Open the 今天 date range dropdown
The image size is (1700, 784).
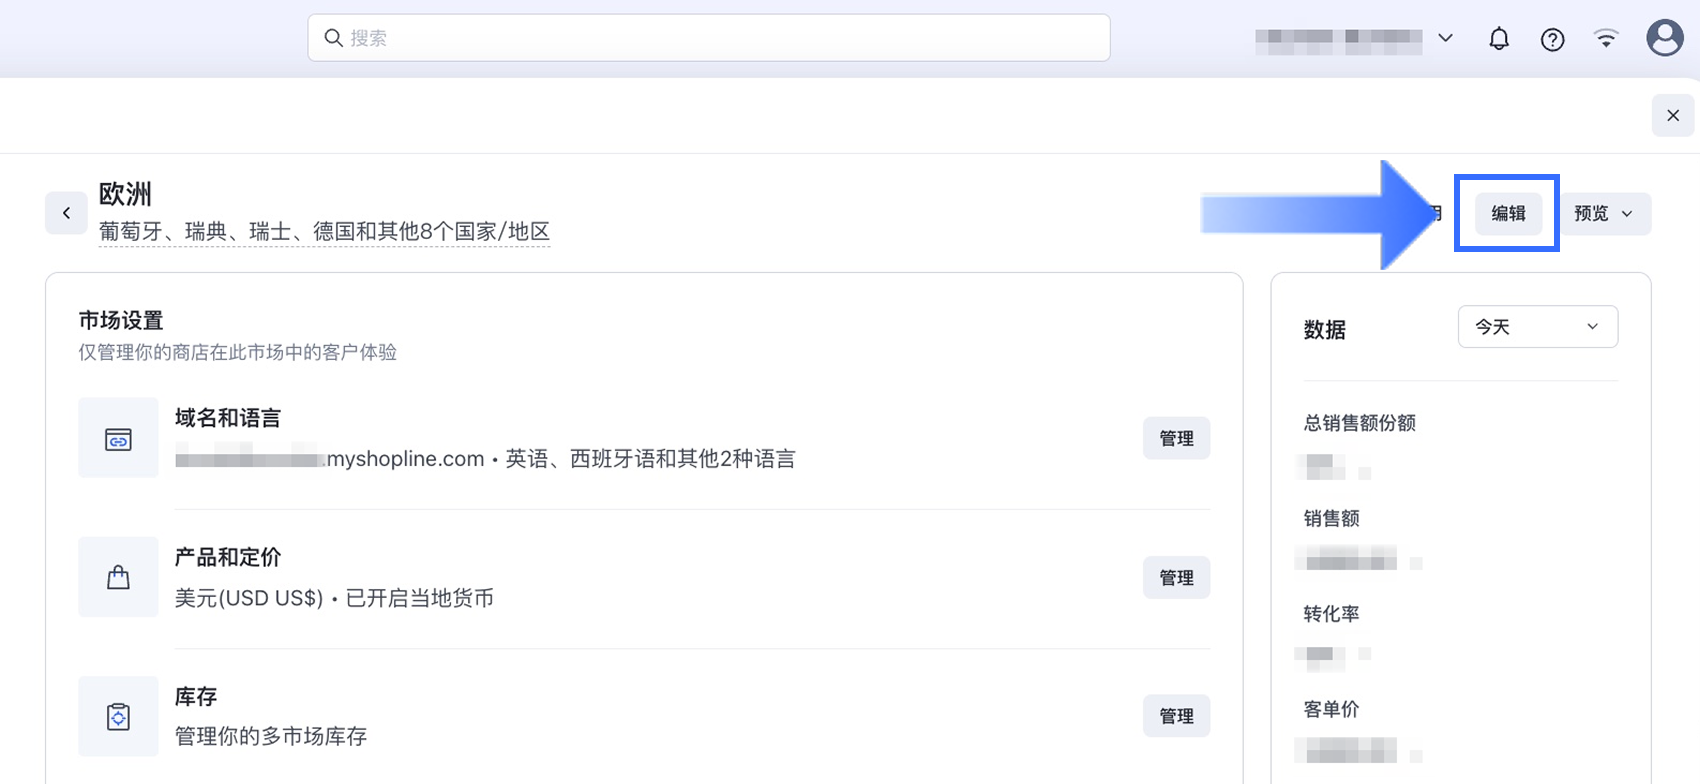tap(1536, 326)
